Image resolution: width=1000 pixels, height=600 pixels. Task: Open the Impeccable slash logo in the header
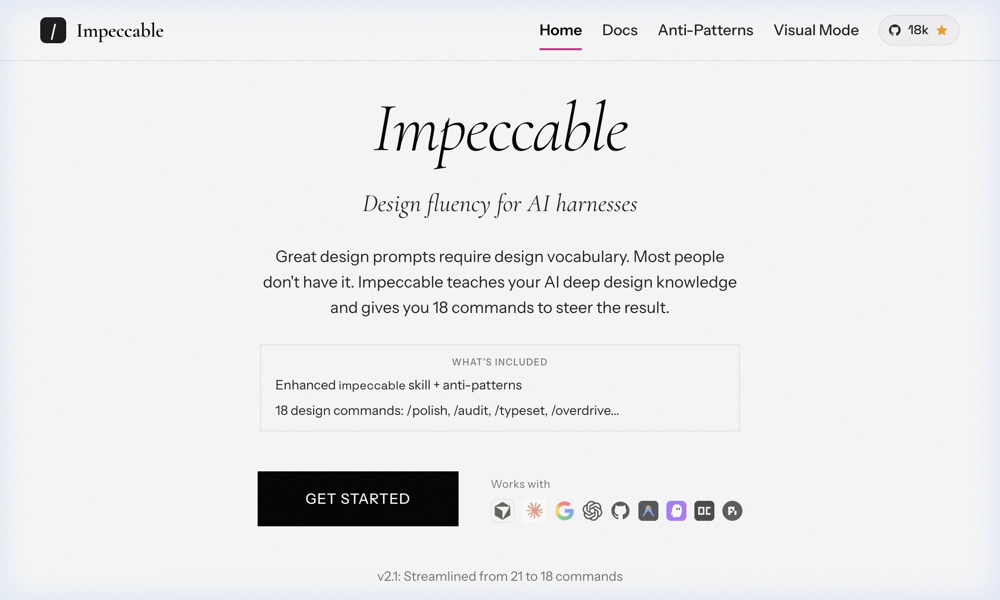52,30
